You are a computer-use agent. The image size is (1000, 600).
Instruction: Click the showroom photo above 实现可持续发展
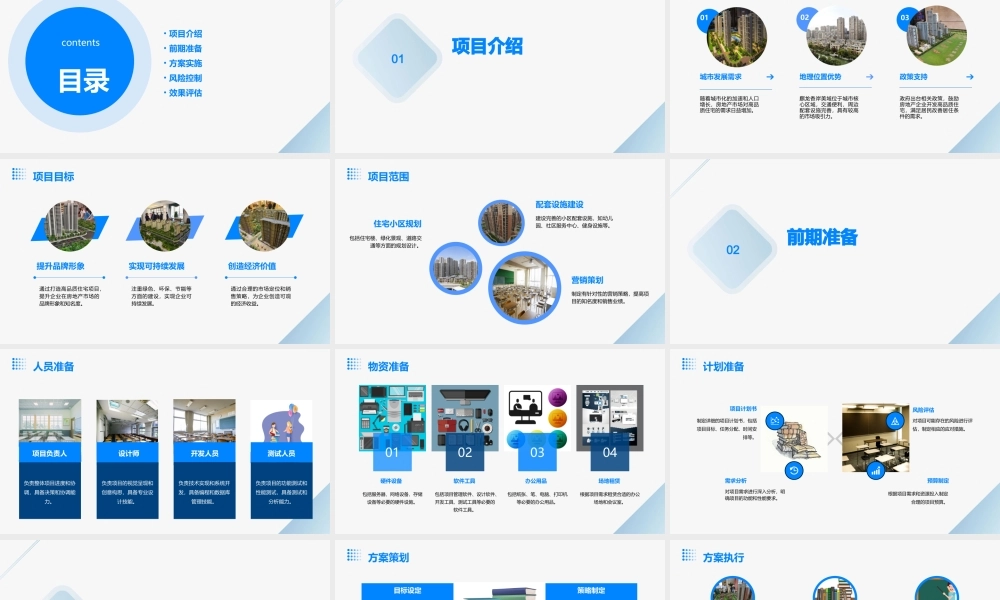165,226
